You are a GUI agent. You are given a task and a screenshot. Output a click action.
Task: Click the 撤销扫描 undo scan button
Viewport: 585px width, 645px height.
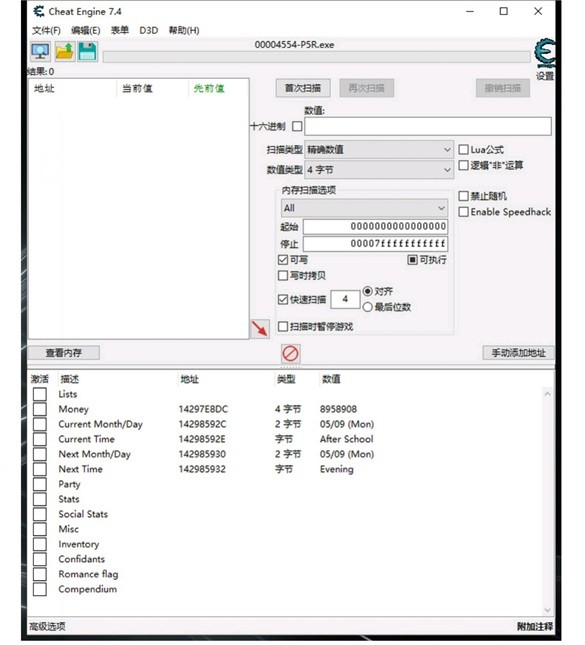[503, 88]
